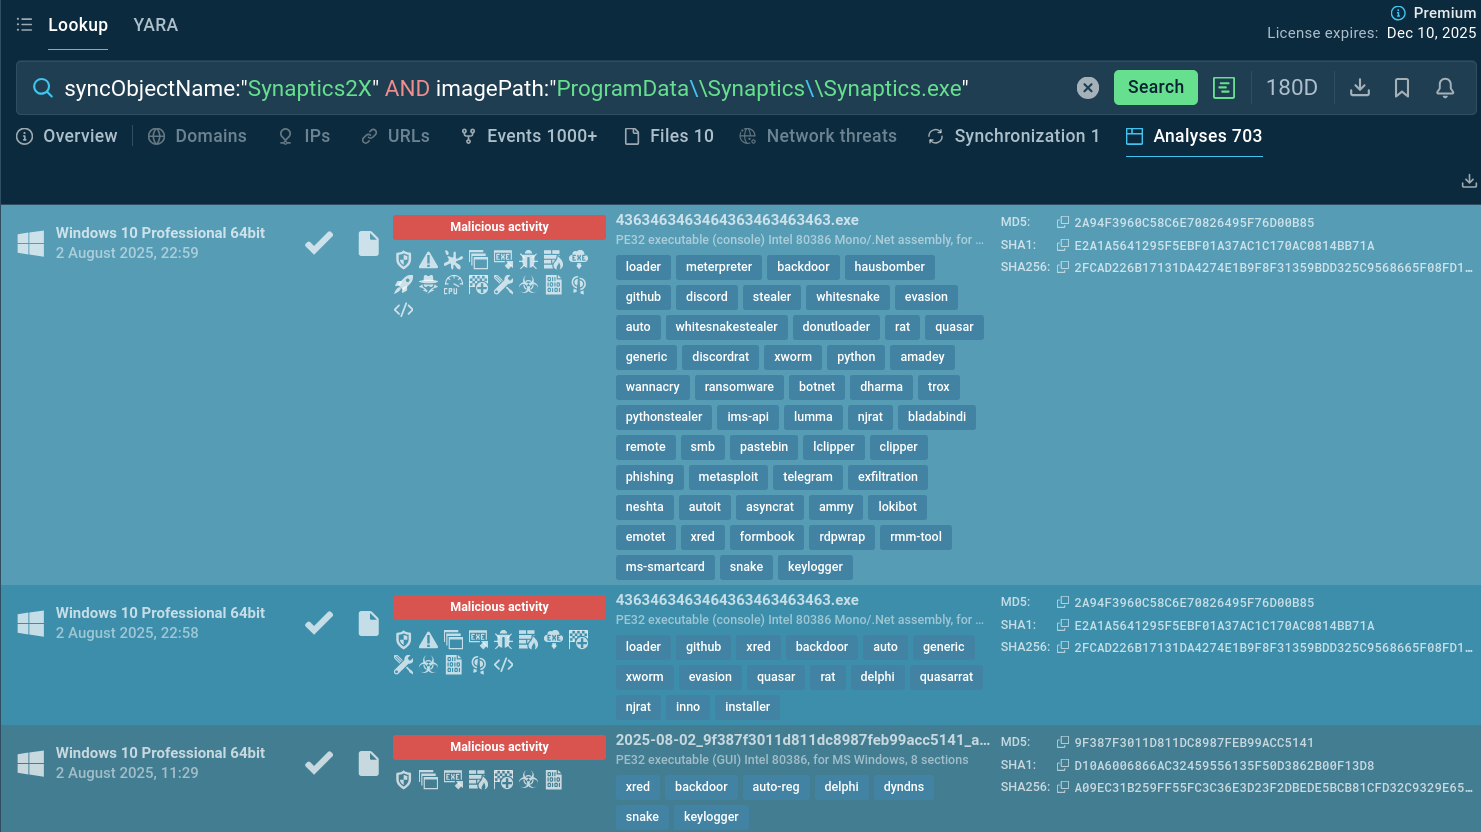Copy SHA1 D10A6006866A hash
Viewport: 1481px width, 832px height.
click(x=1063, y=765)
